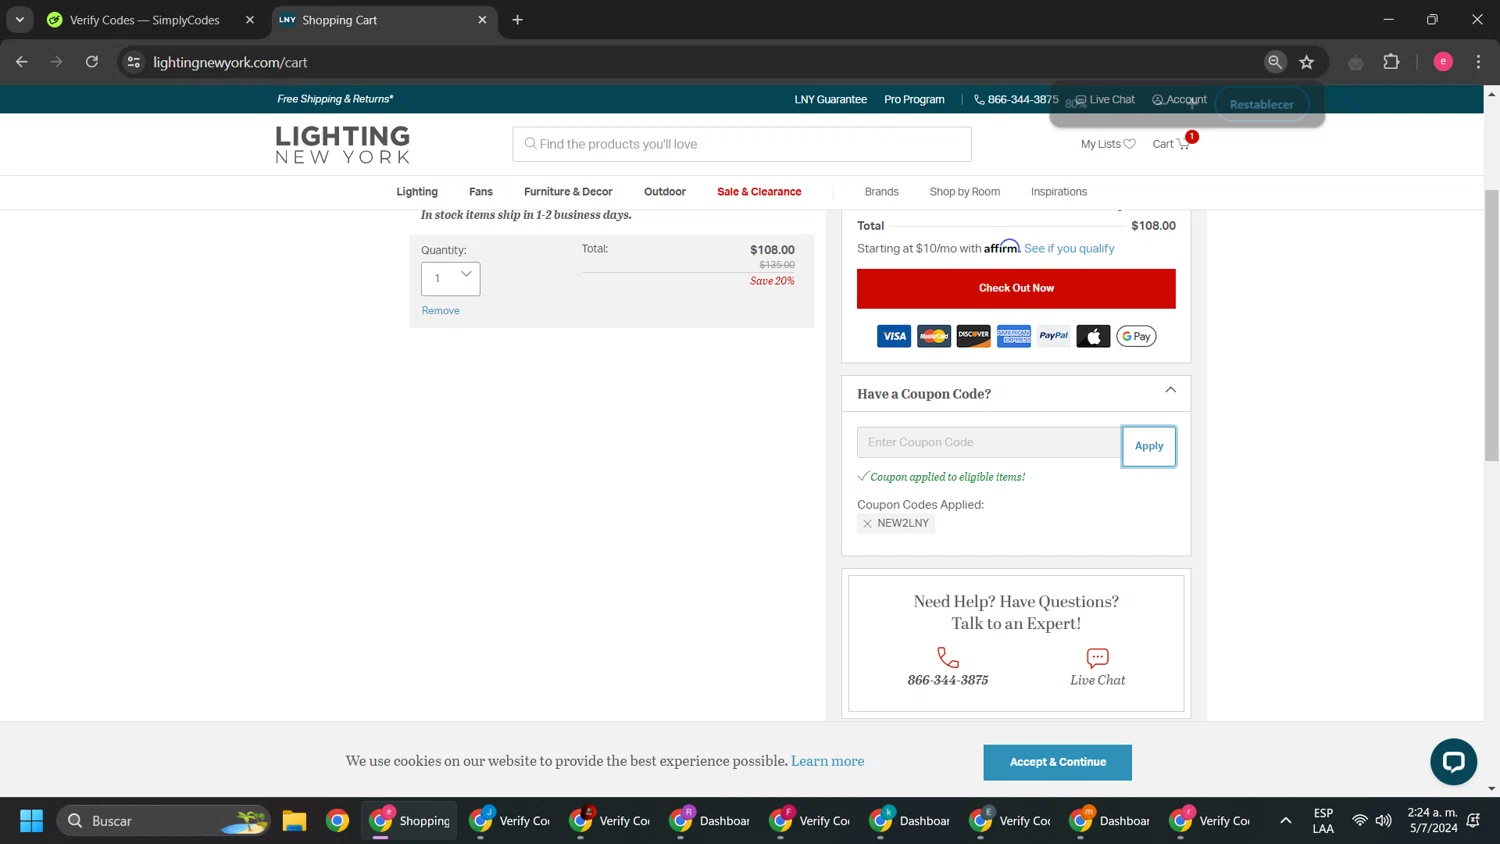The width and height of the screenshot is (1500, 844).
Task: Bookmark this page with star icon
Action: tap(1306, 62)
